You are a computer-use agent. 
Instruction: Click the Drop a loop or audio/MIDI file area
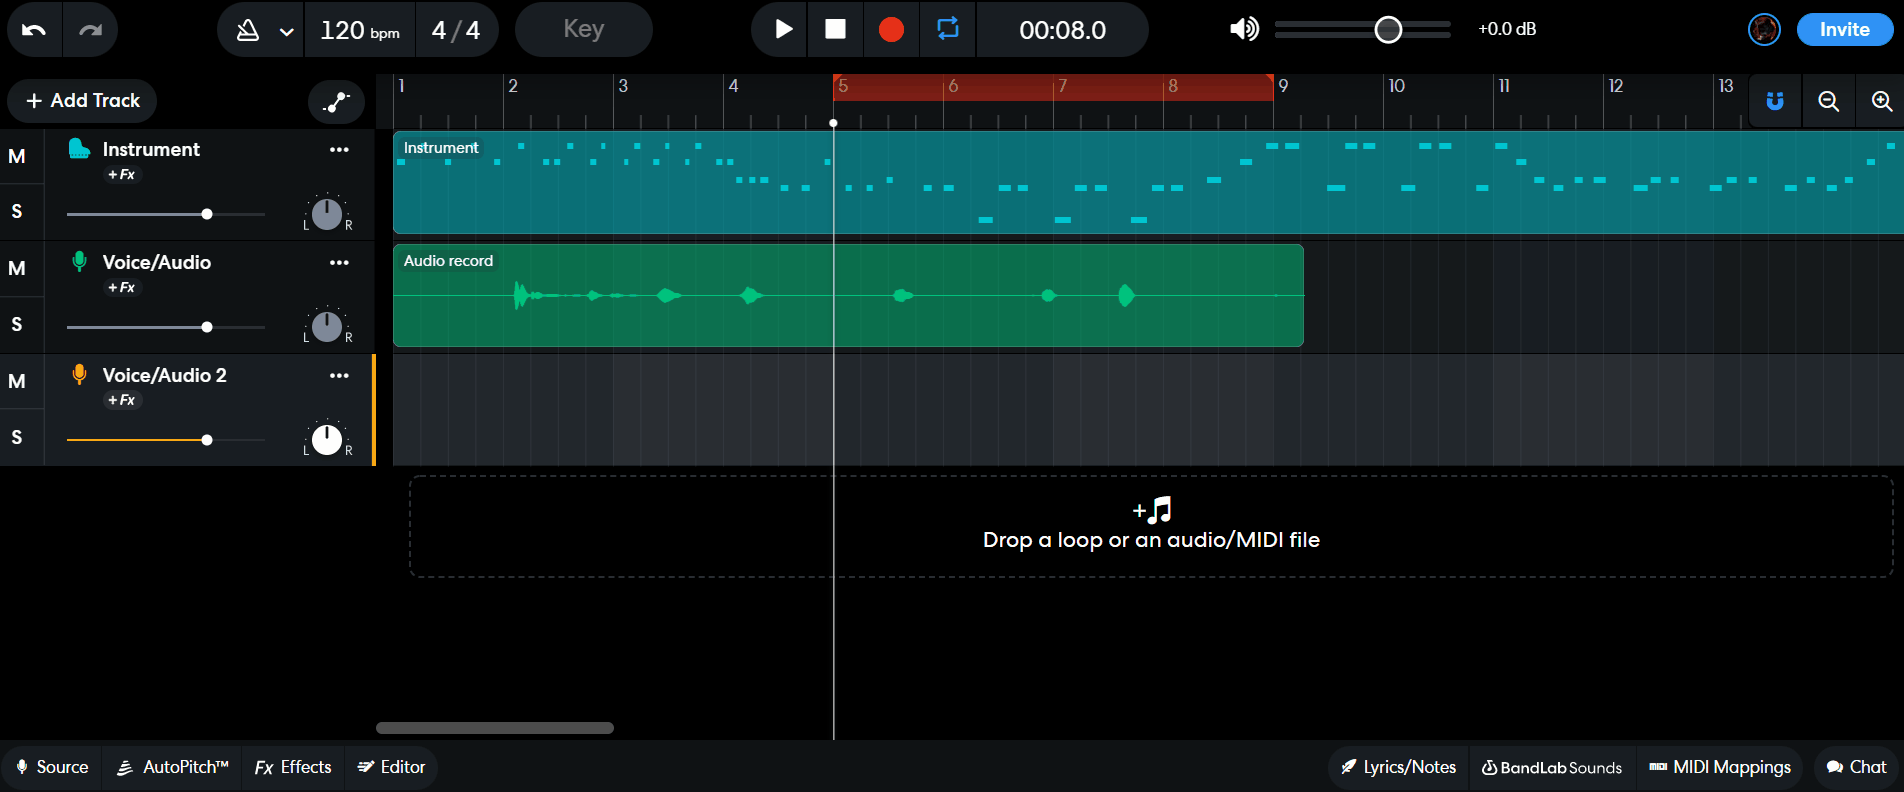point(1151,526)
